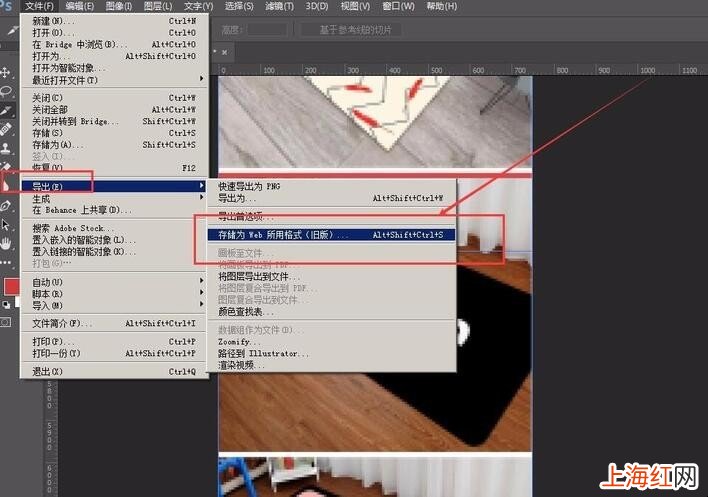Choose 搜索 Adobe Stock entry
Viewport: 708px width, 497px height.
coord(114,228)
